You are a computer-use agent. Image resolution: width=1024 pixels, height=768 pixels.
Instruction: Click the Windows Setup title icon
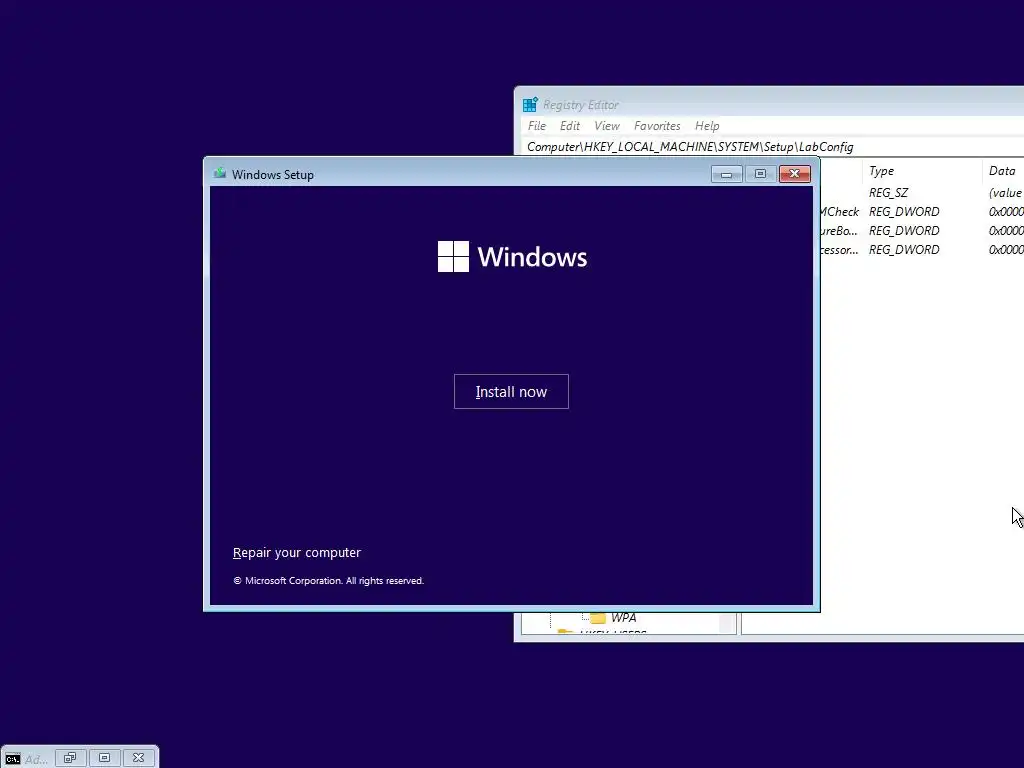click(x=220, y=174)
